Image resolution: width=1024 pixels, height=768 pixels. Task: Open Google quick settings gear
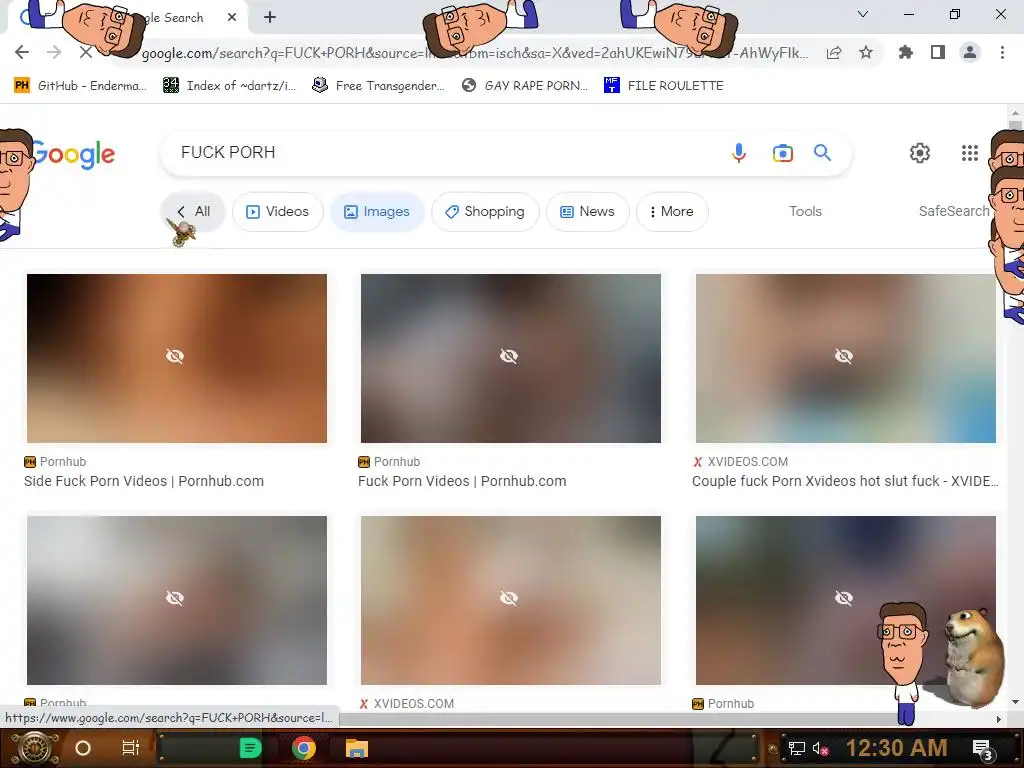point(920,153)
